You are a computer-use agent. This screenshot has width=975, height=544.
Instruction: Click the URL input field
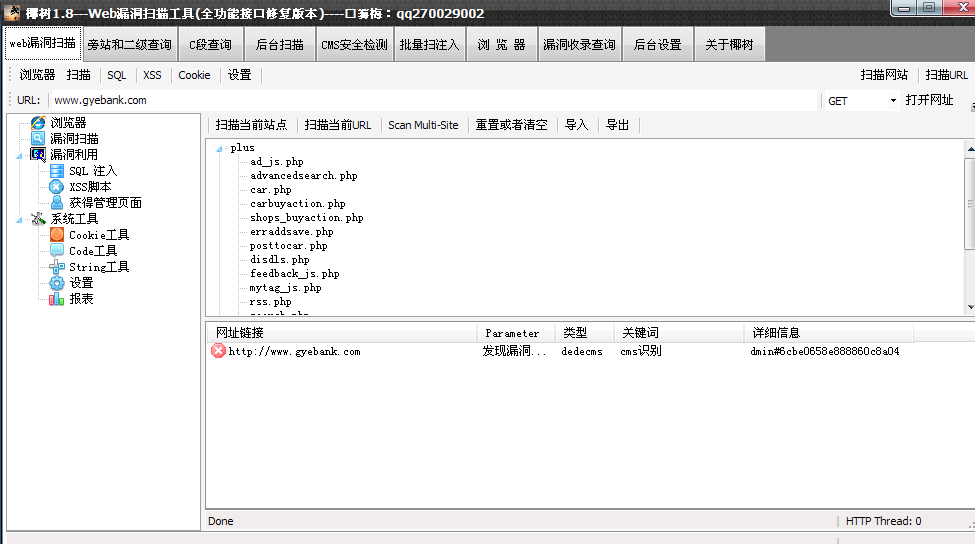(433, 100)
